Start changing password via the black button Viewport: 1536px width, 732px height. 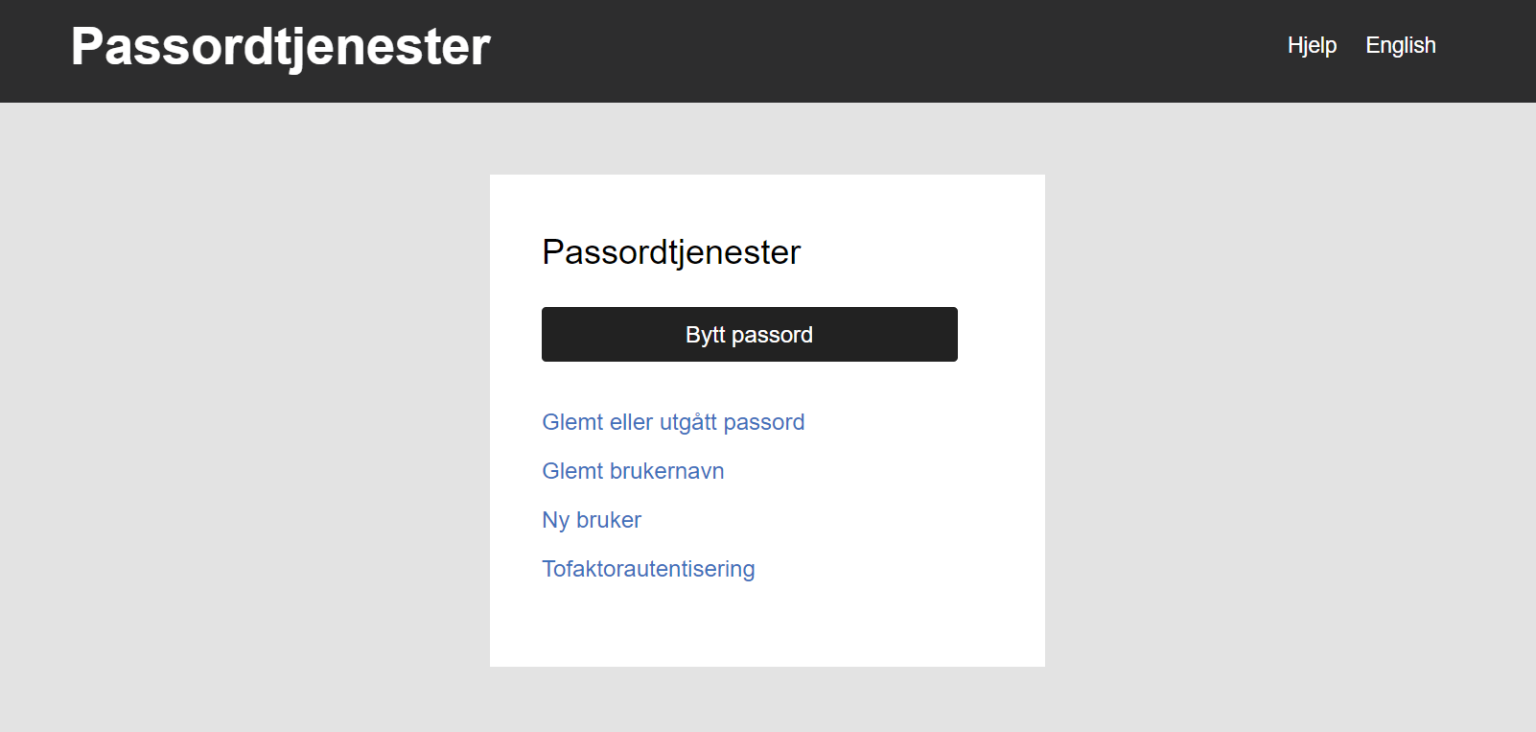pos(749,335)
